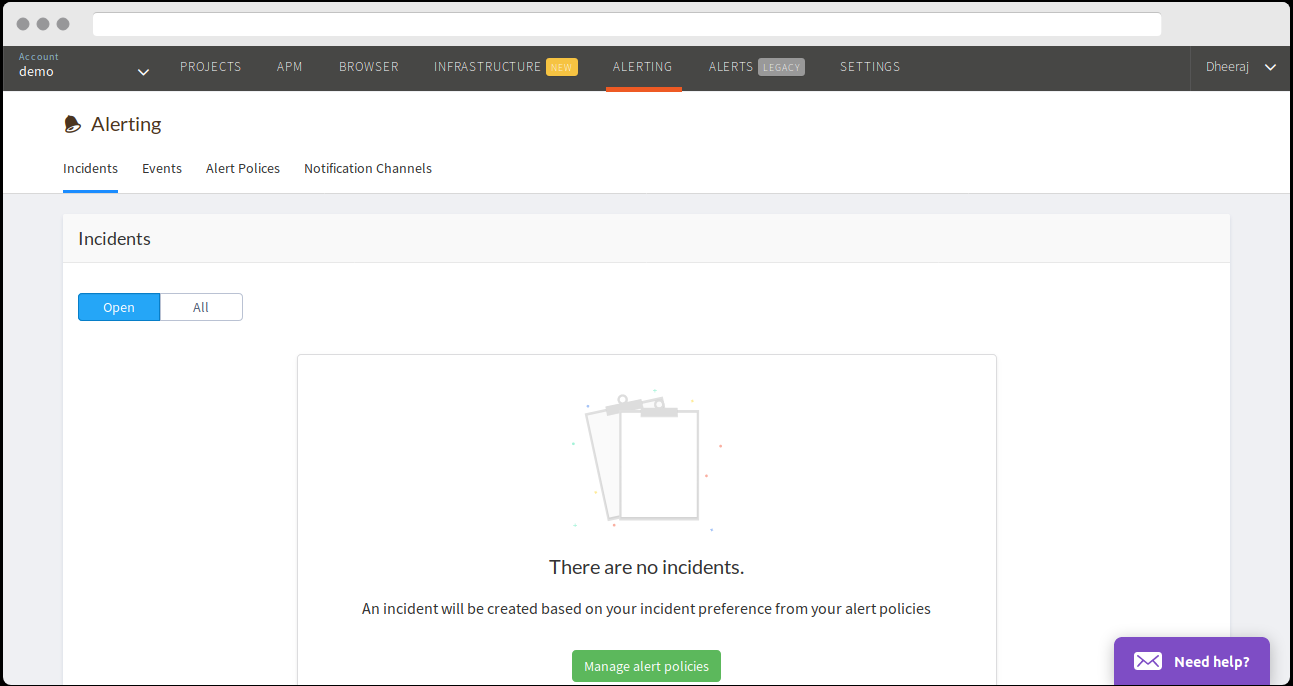Screen dimensions: 1293x686
Task: Click the Incidents panel heading
Action: pyautogui.click(x=114, y=239)
